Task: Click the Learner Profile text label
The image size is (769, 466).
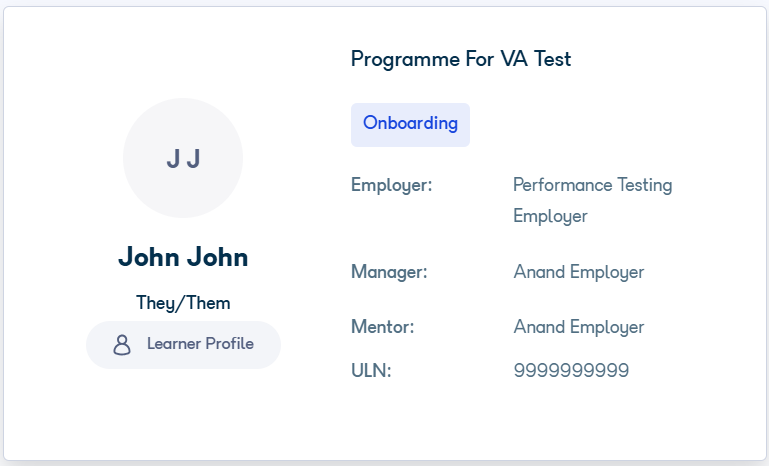Action: [x=201, y=344]
